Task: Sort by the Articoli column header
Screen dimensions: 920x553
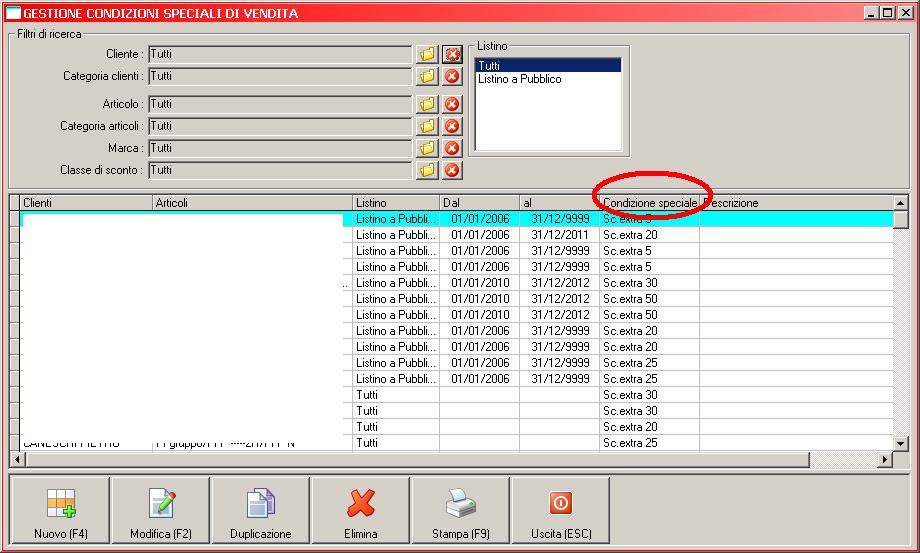Action: (252, 203)
